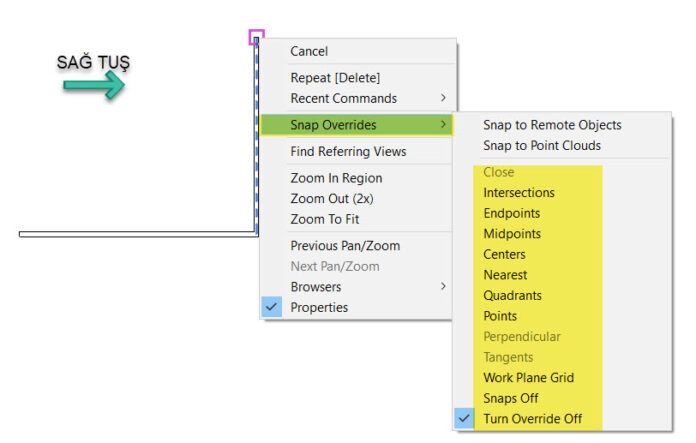696x443 pixels.
Task: Choose Snaps Off option
Action: point(510,398)
